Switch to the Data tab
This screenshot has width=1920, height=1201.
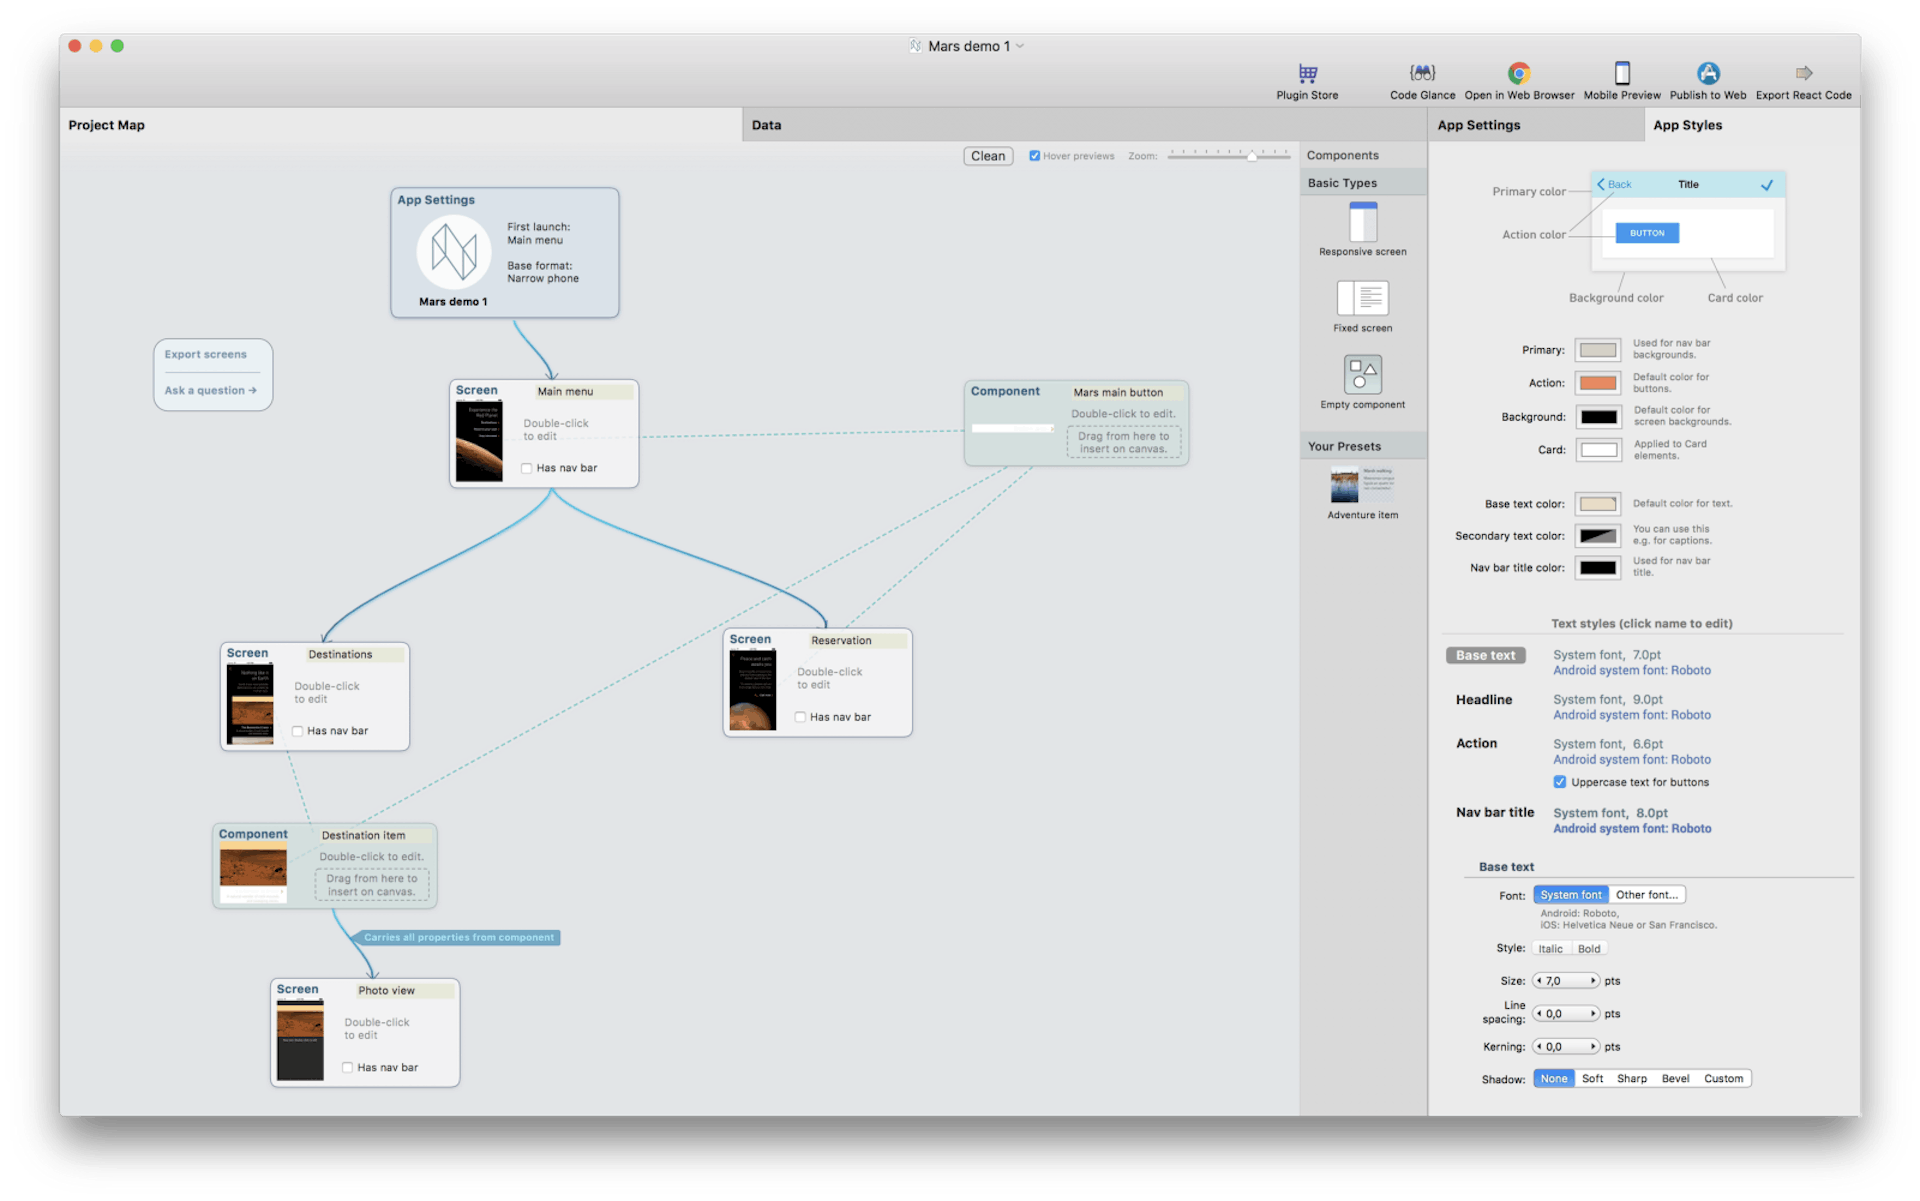pos(766,124)
